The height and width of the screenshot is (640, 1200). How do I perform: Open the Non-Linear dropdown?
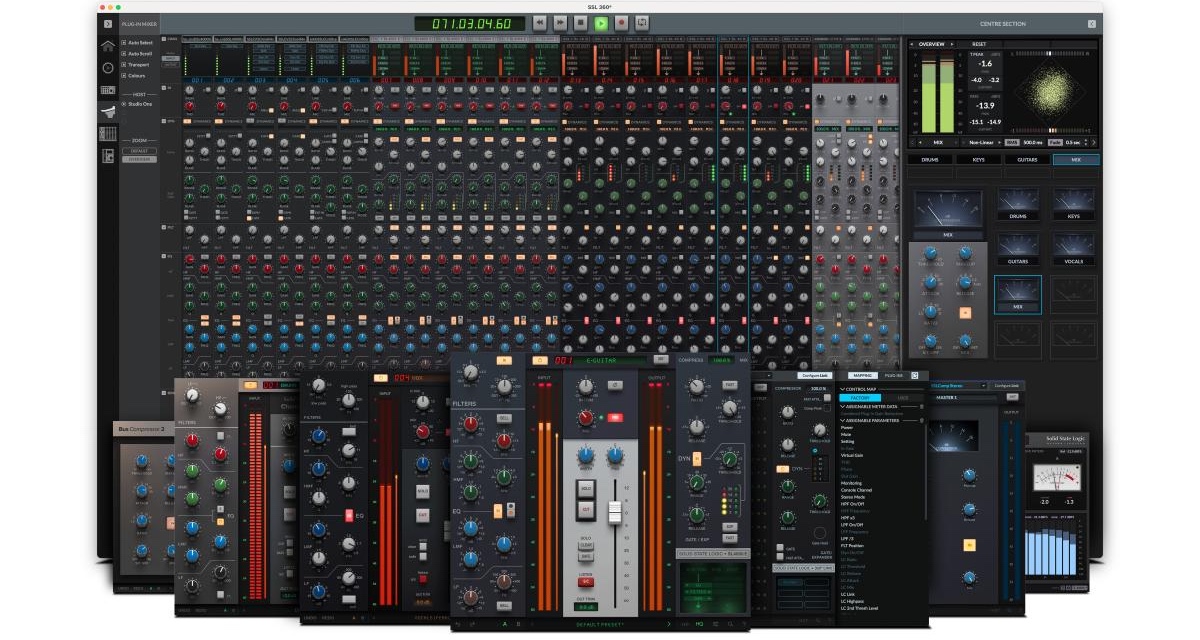tap(980, 142)
